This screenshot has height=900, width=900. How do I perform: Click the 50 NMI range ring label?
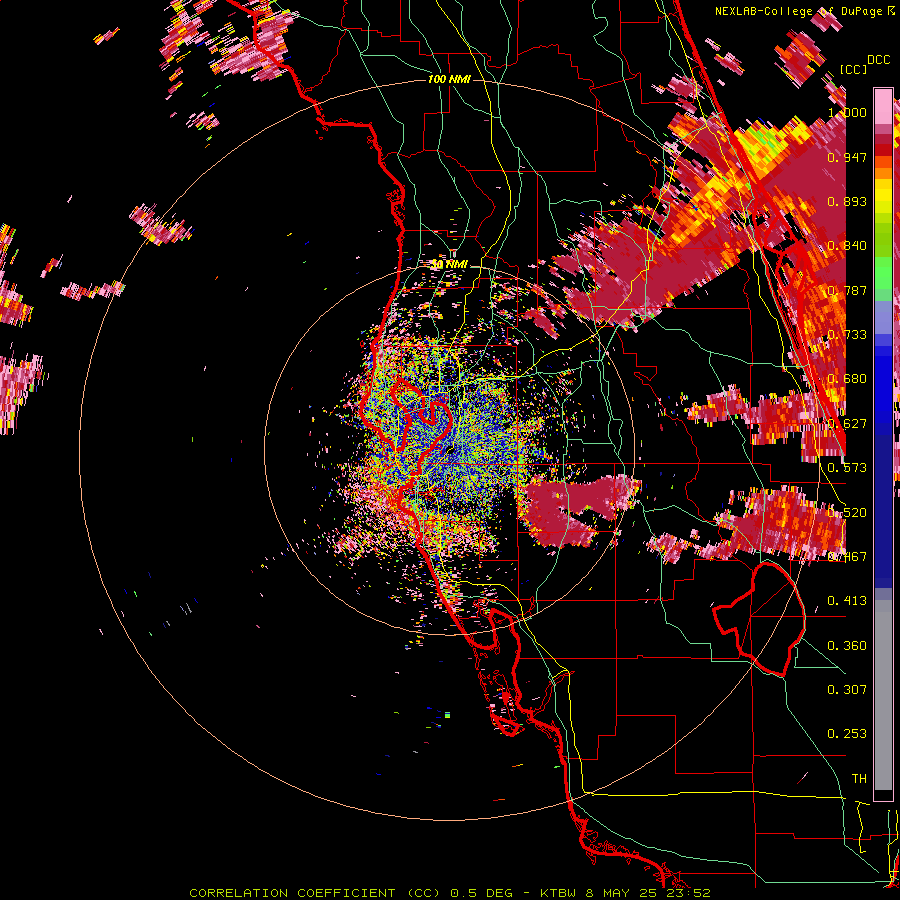click(449, 264)
